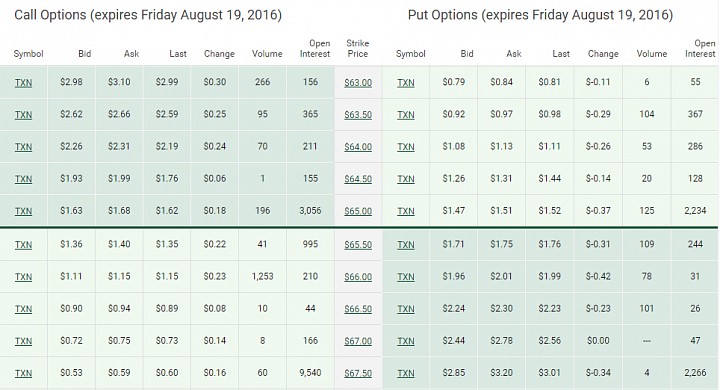Select the $67.00 strike price link
The height and width of the screenshot is (390, 720).
[358, 341]
